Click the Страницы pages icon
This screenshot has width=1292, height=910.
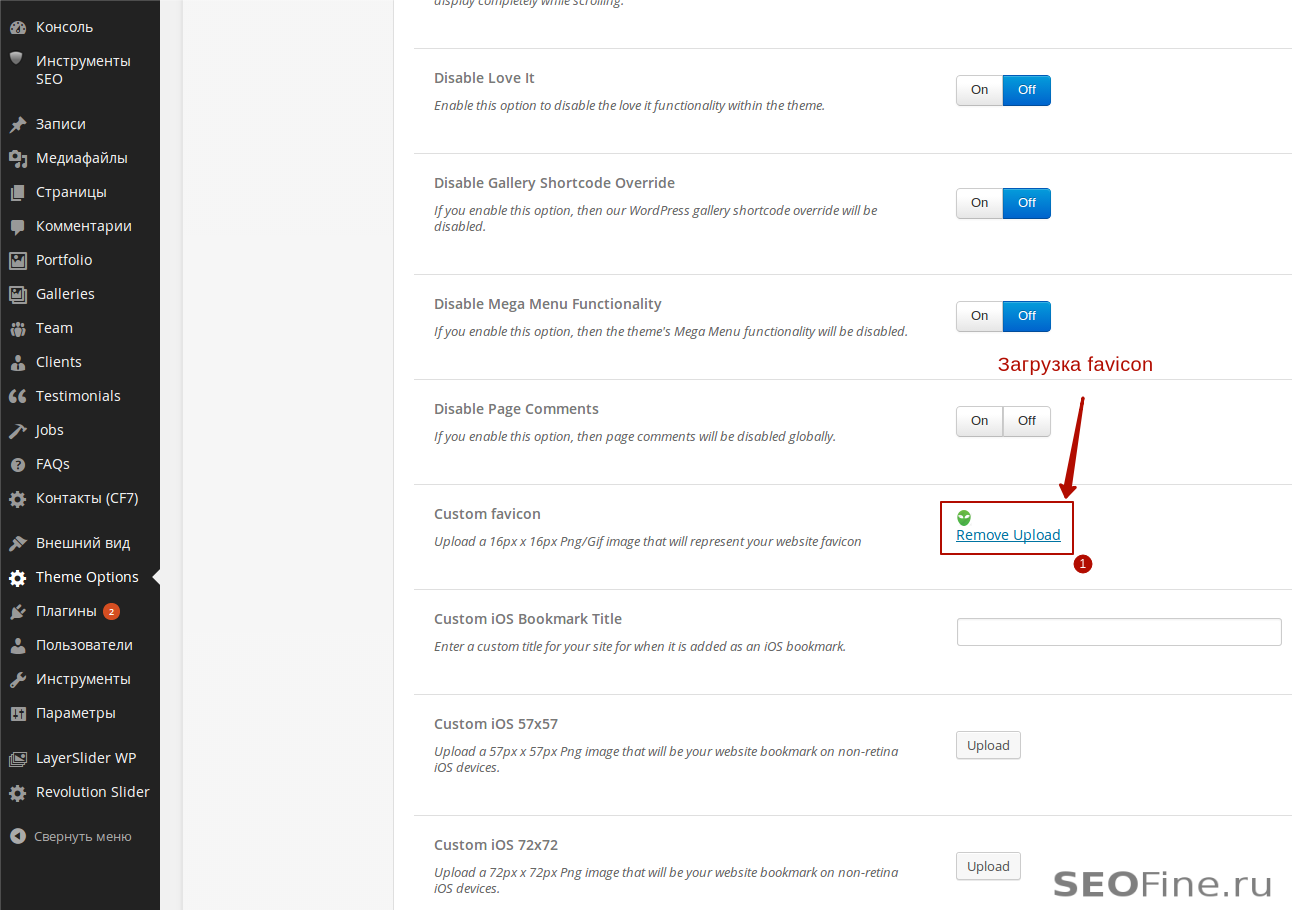click(18, 192)
